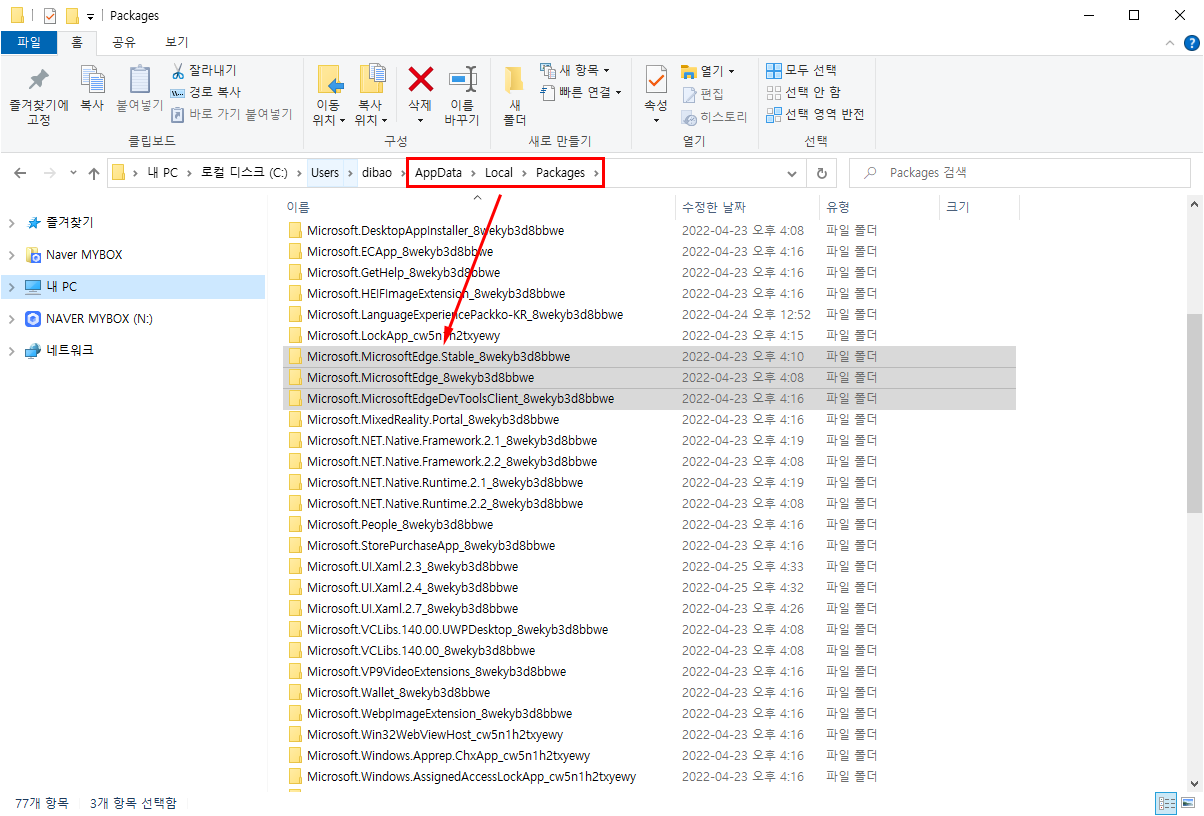
Task: Switch to large icons view in status bar
Action: [1187, 803]
